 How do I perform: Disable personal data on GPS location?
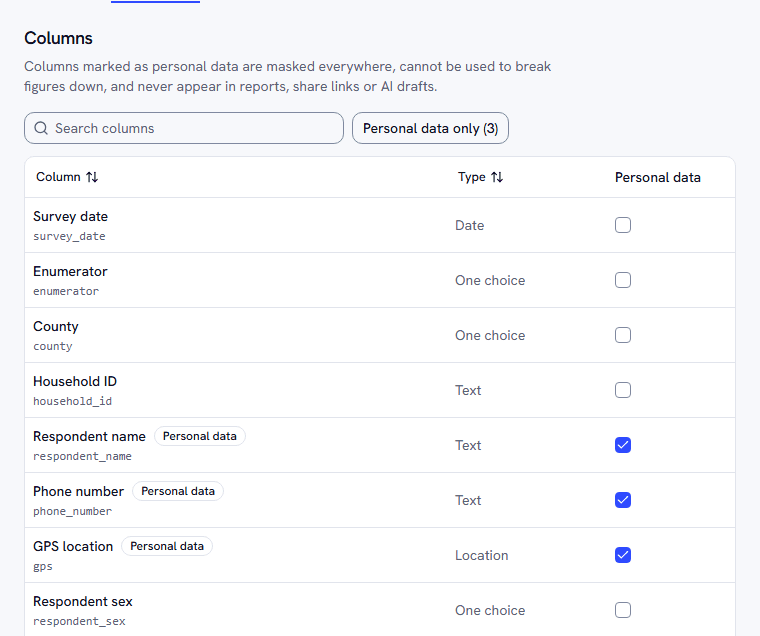(623, 556)
